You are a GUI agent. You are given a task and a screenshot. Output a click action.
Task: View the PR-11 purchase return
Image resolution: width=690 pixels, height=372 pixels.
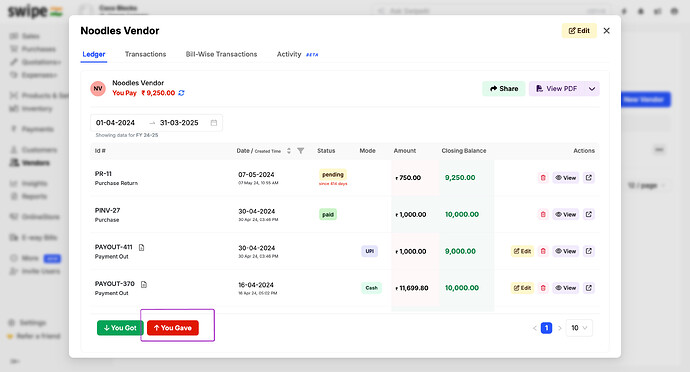(565, 178)
